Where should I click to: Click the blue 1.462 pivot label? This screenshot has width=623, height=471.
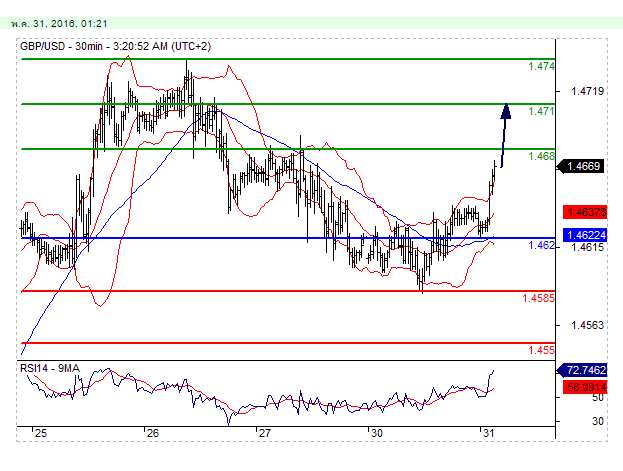pos(541,245)
